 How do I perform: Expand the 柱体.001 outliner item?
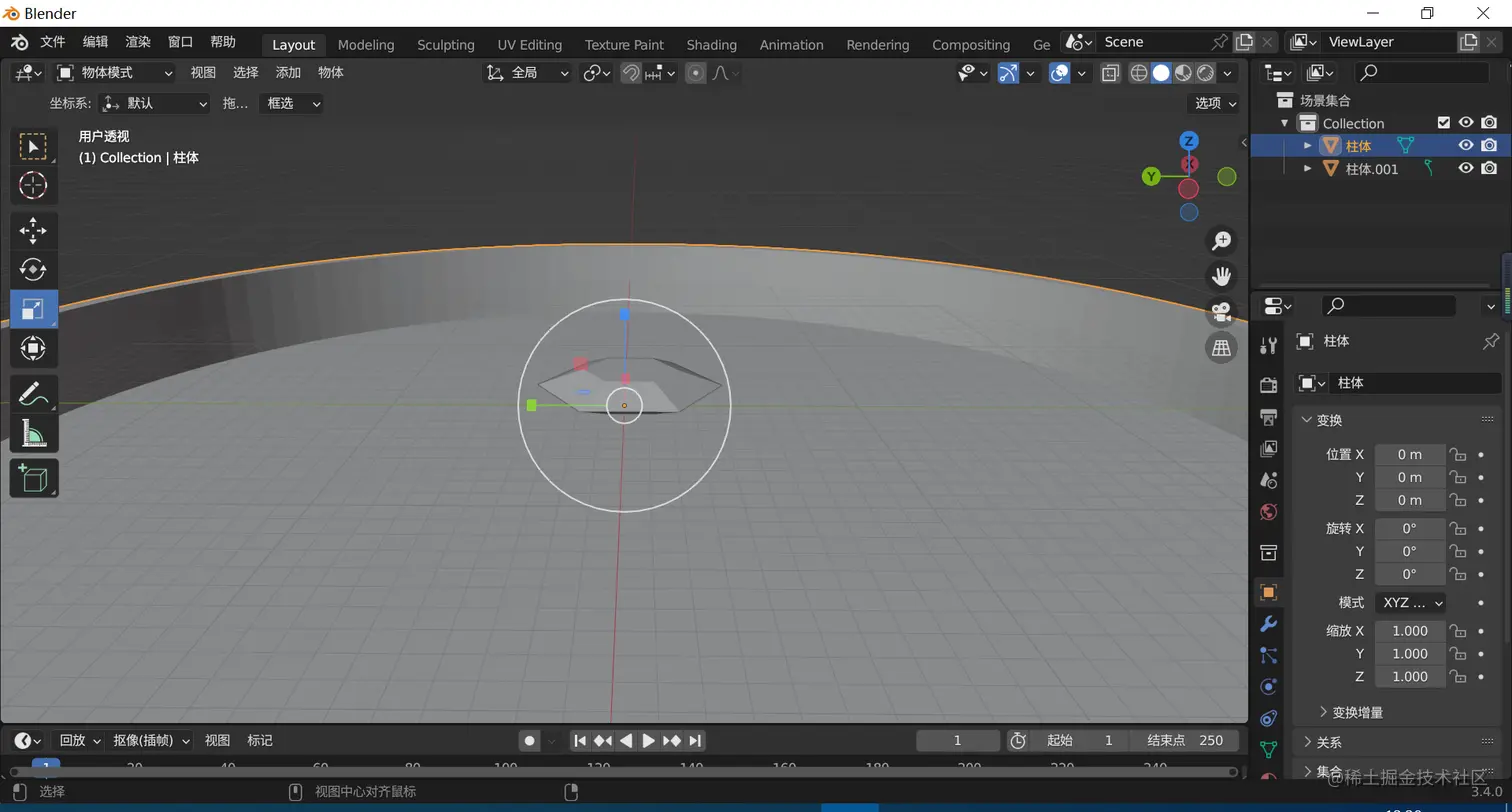[x=1307, y=168]
